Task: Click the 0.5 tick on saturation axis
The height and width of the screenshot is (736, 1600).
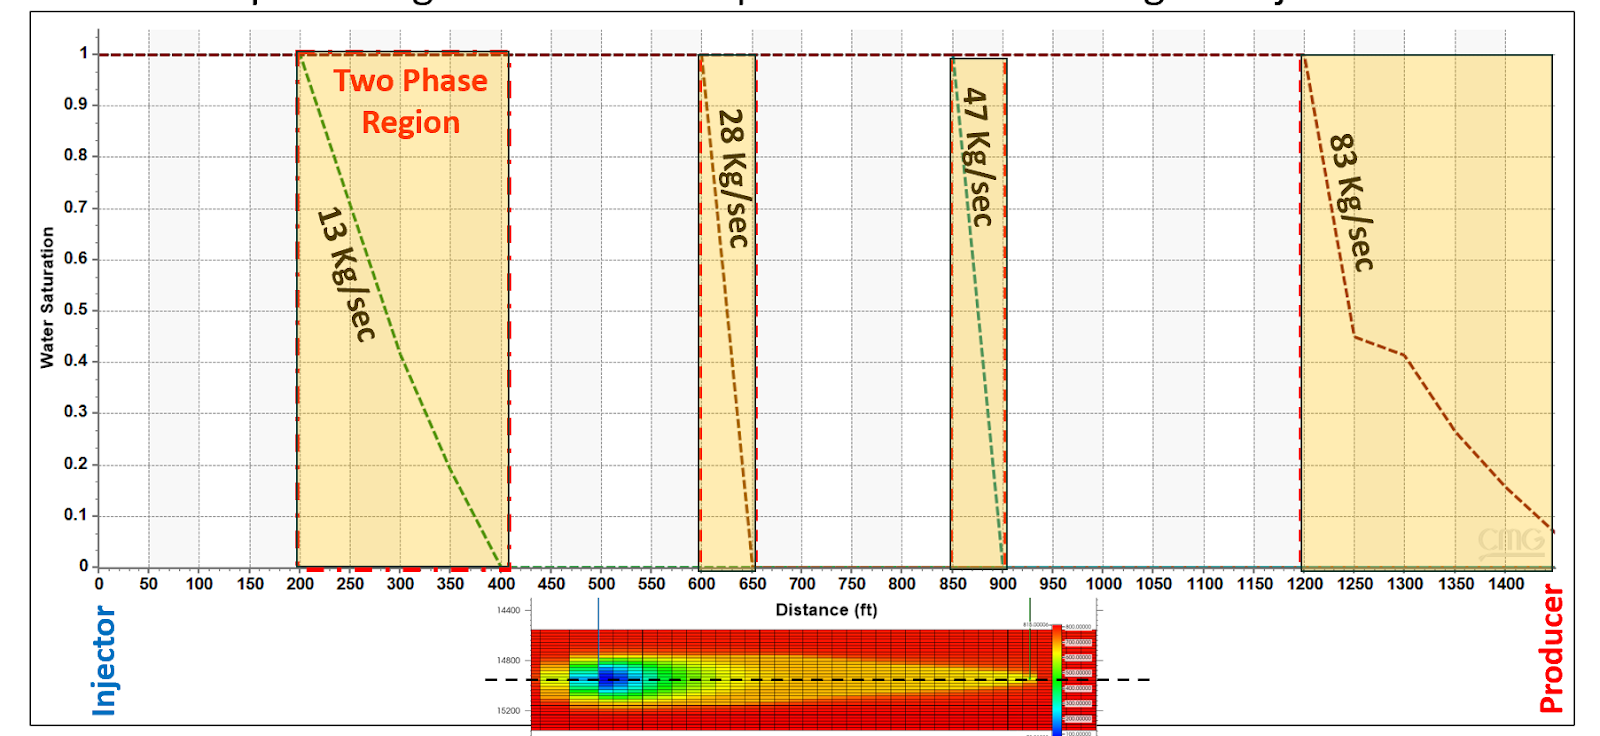Action: 76,310
